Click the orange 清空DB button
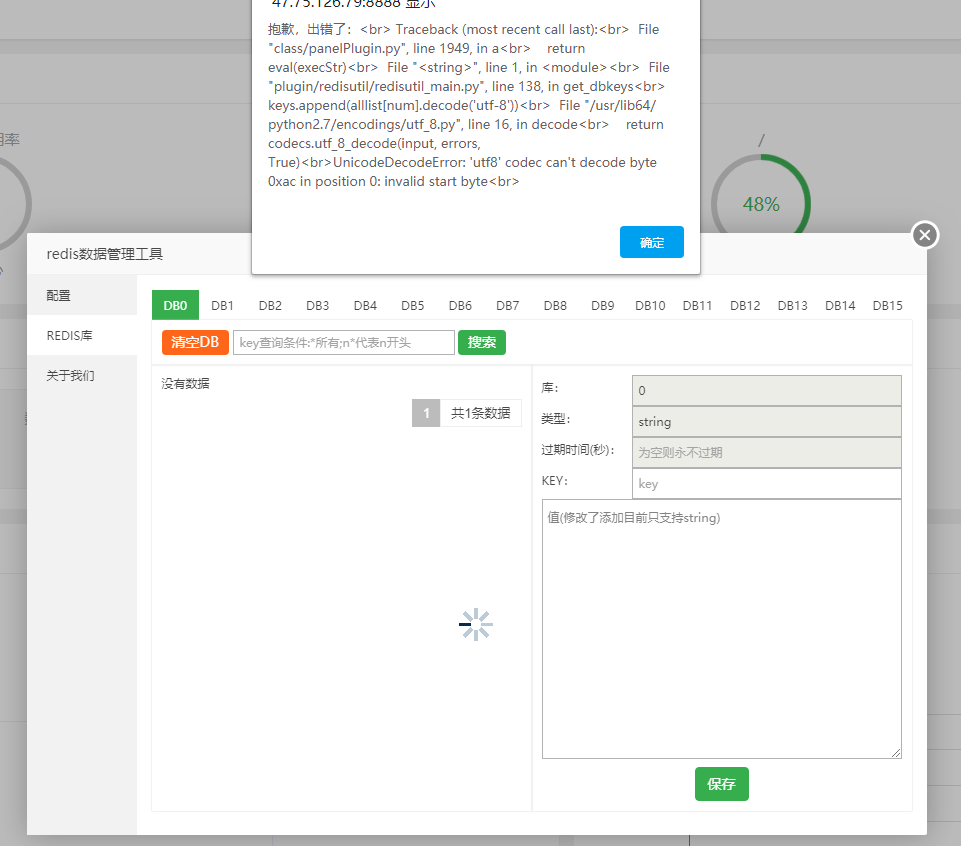961x846 pixels. pyautogui.click(x=196, y=342)
